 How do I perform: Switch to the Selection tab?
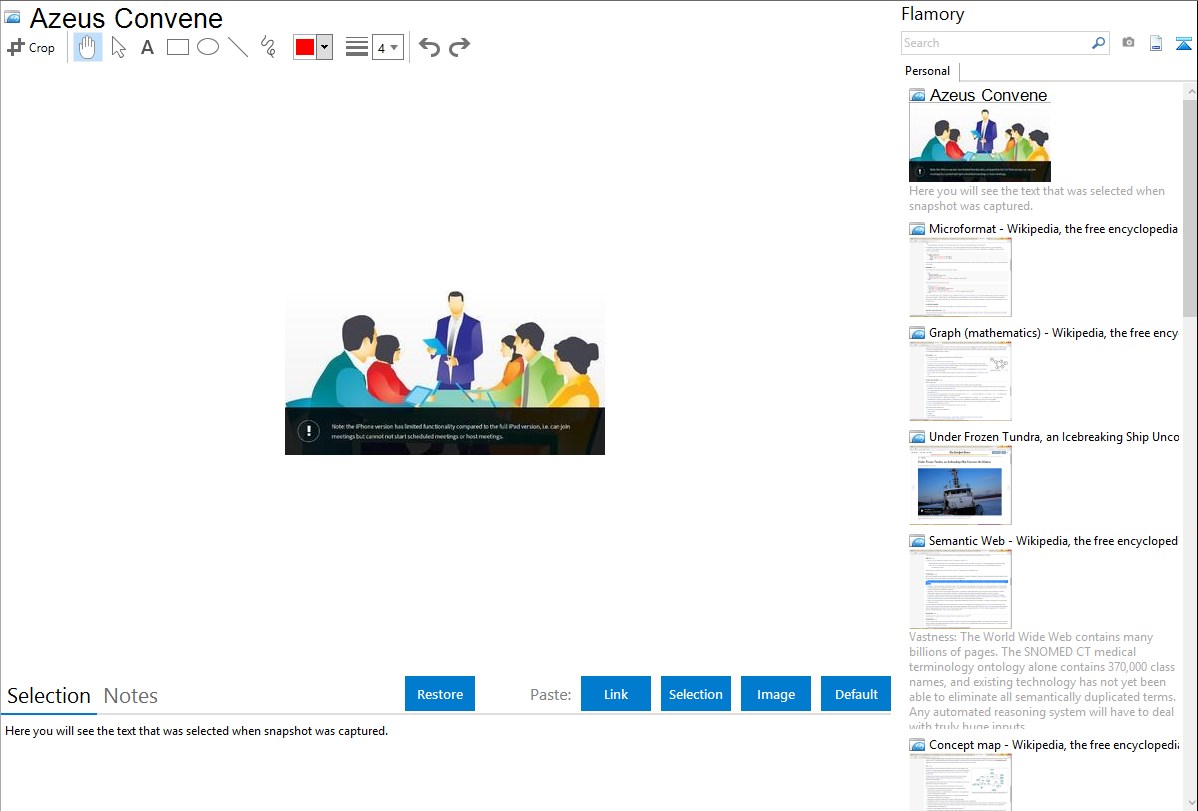pyautogui.click(x=49, y=696)
